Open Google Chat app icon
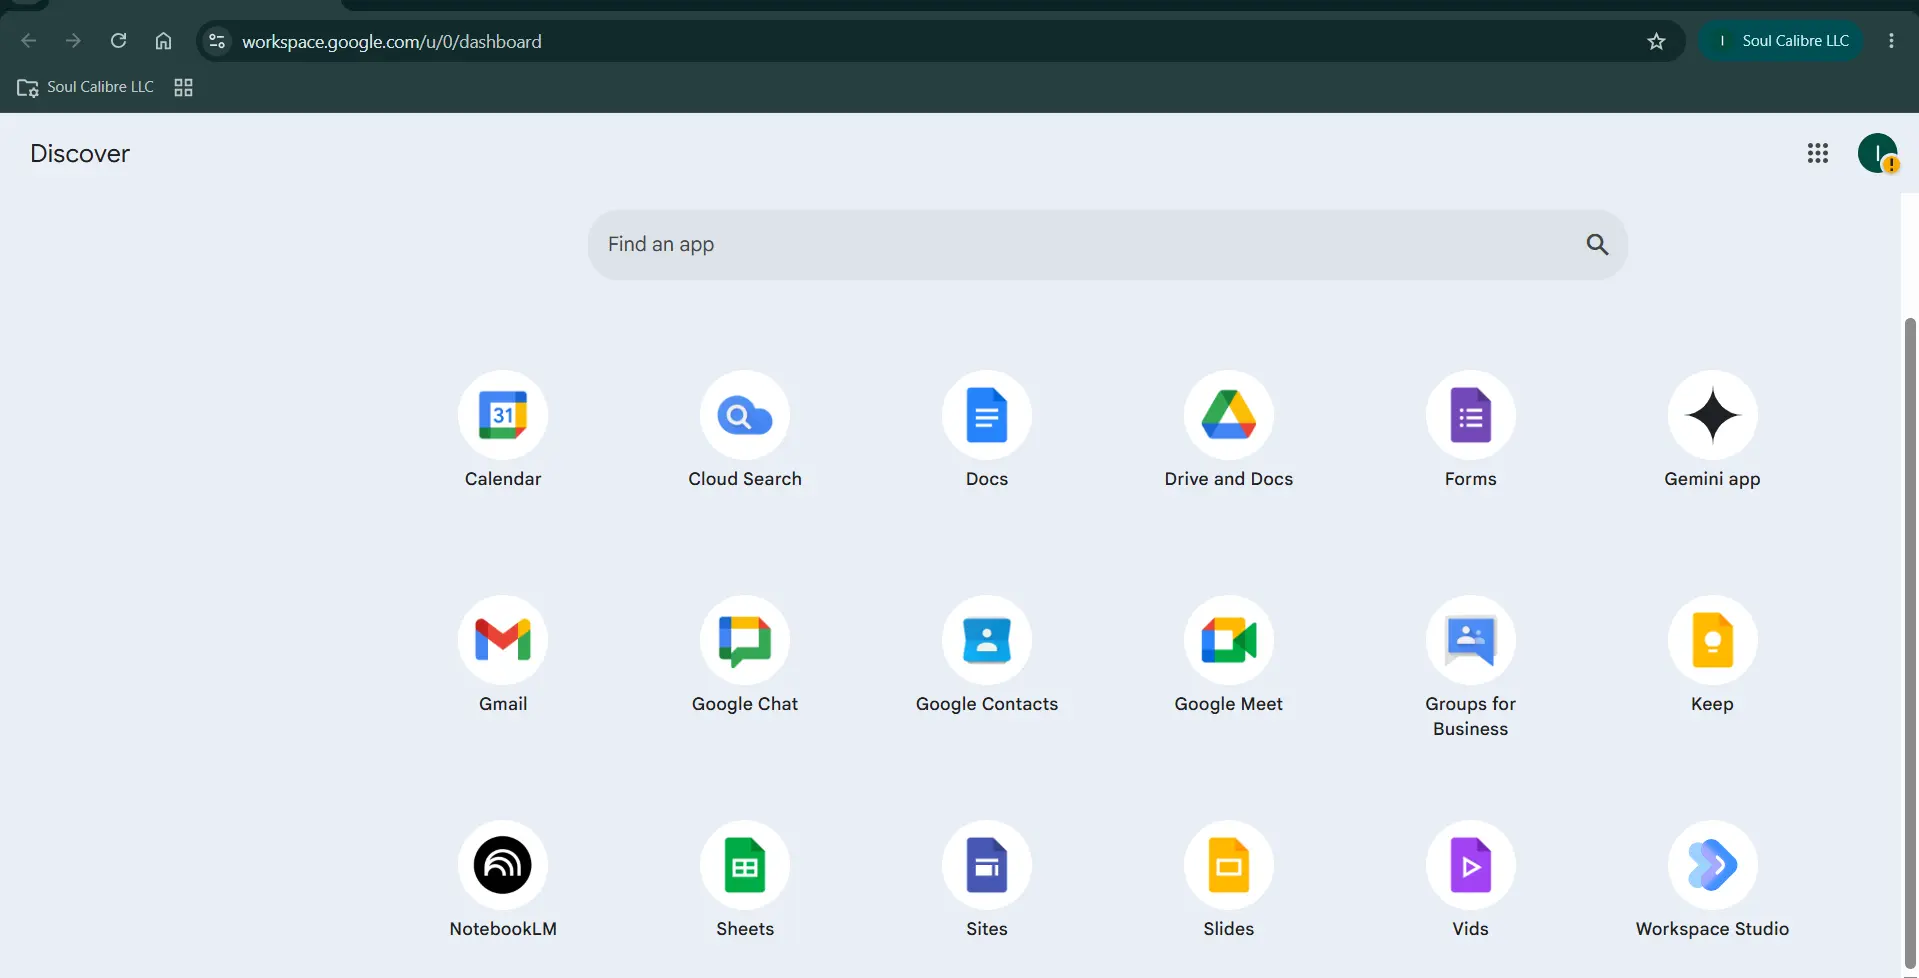This screenshot has width=1919, height=978. point(745,641)
